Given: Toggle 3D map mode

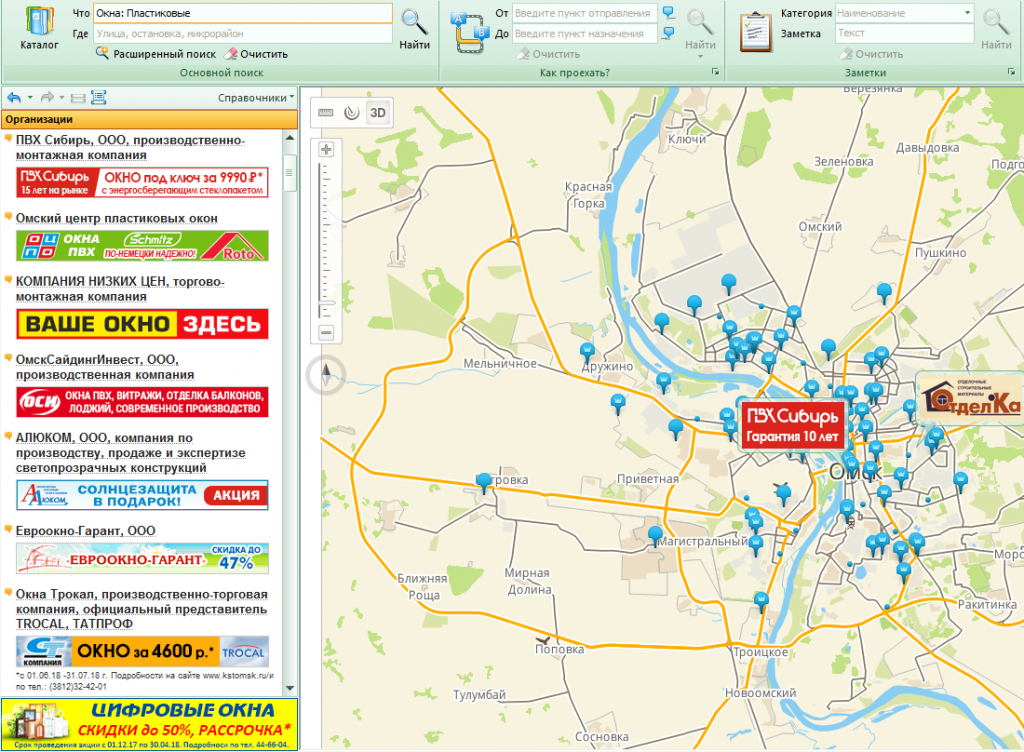Looking at the screenshot, I should click(377, 113).
